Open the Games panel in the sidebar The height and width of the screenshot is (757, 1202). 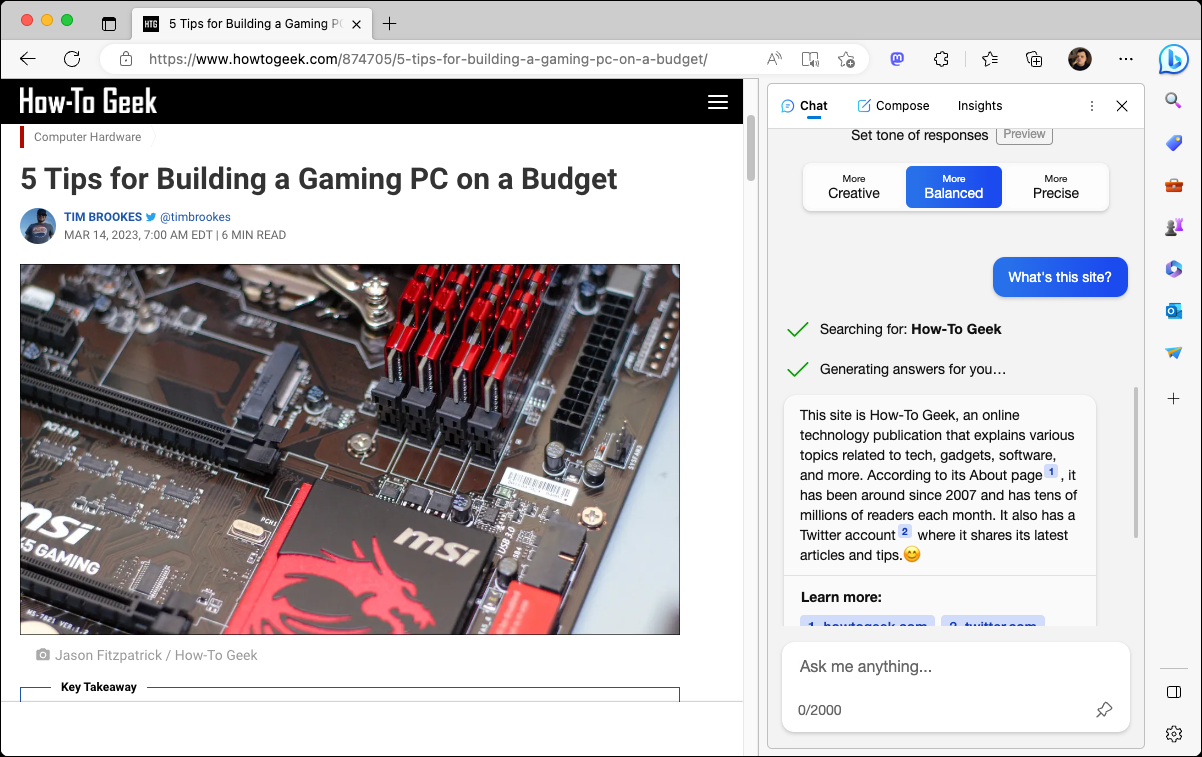click(1173, 226)
